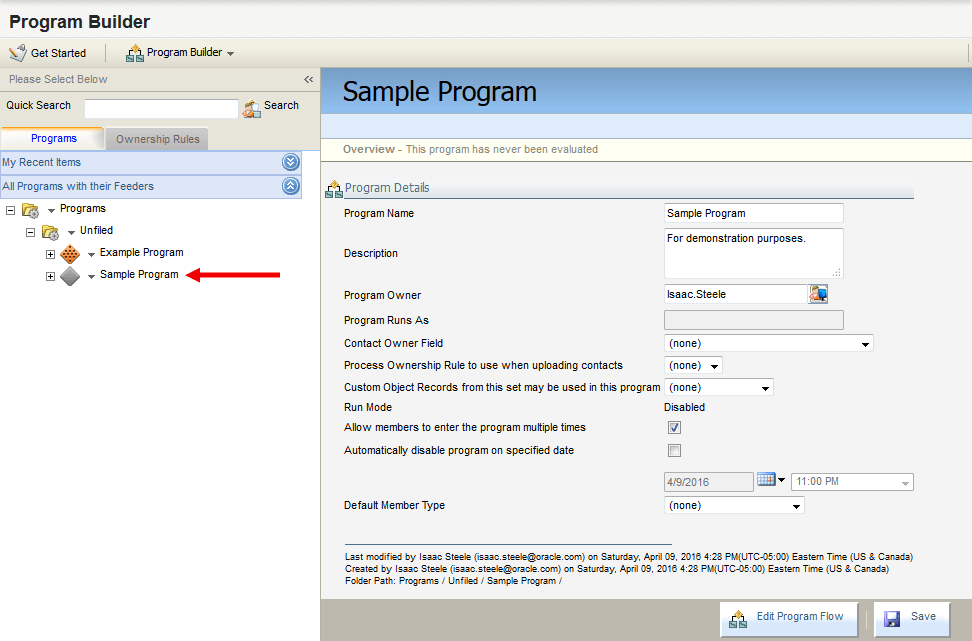
Task: Collapse the sidebar with the double-chevron icon
Action: click(x=308, y=79)
